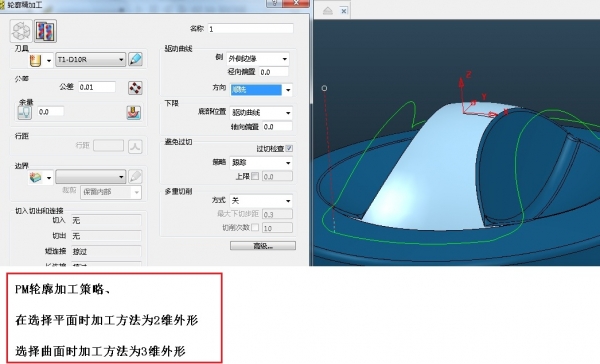Open the 方向 direction dropdown
This screenshot has height=364, width=600.
point(261,90)
